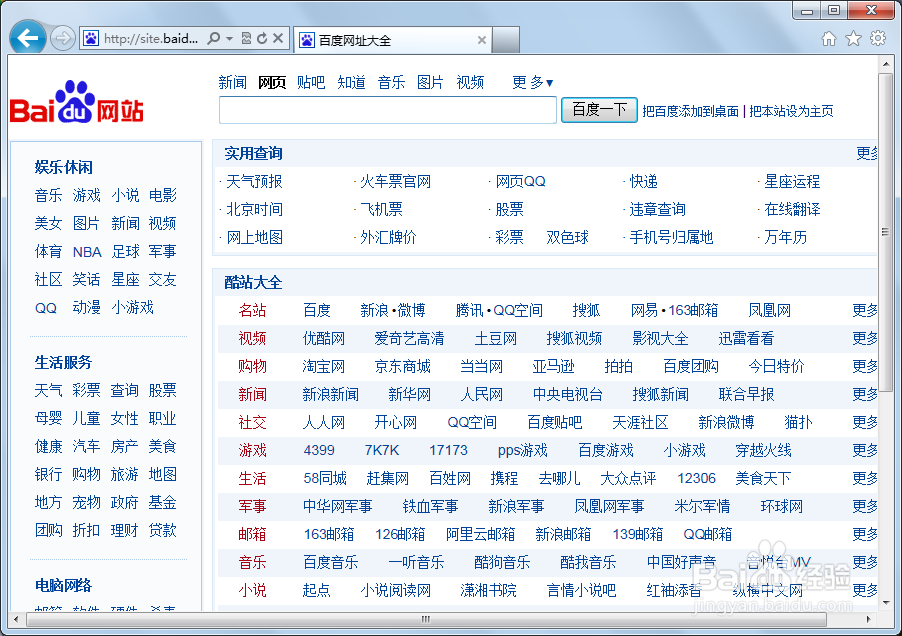Expand the 更多 dropdown menu
Image resolution: width=902 pixels, height=636 pixels.
coord(532,83)
